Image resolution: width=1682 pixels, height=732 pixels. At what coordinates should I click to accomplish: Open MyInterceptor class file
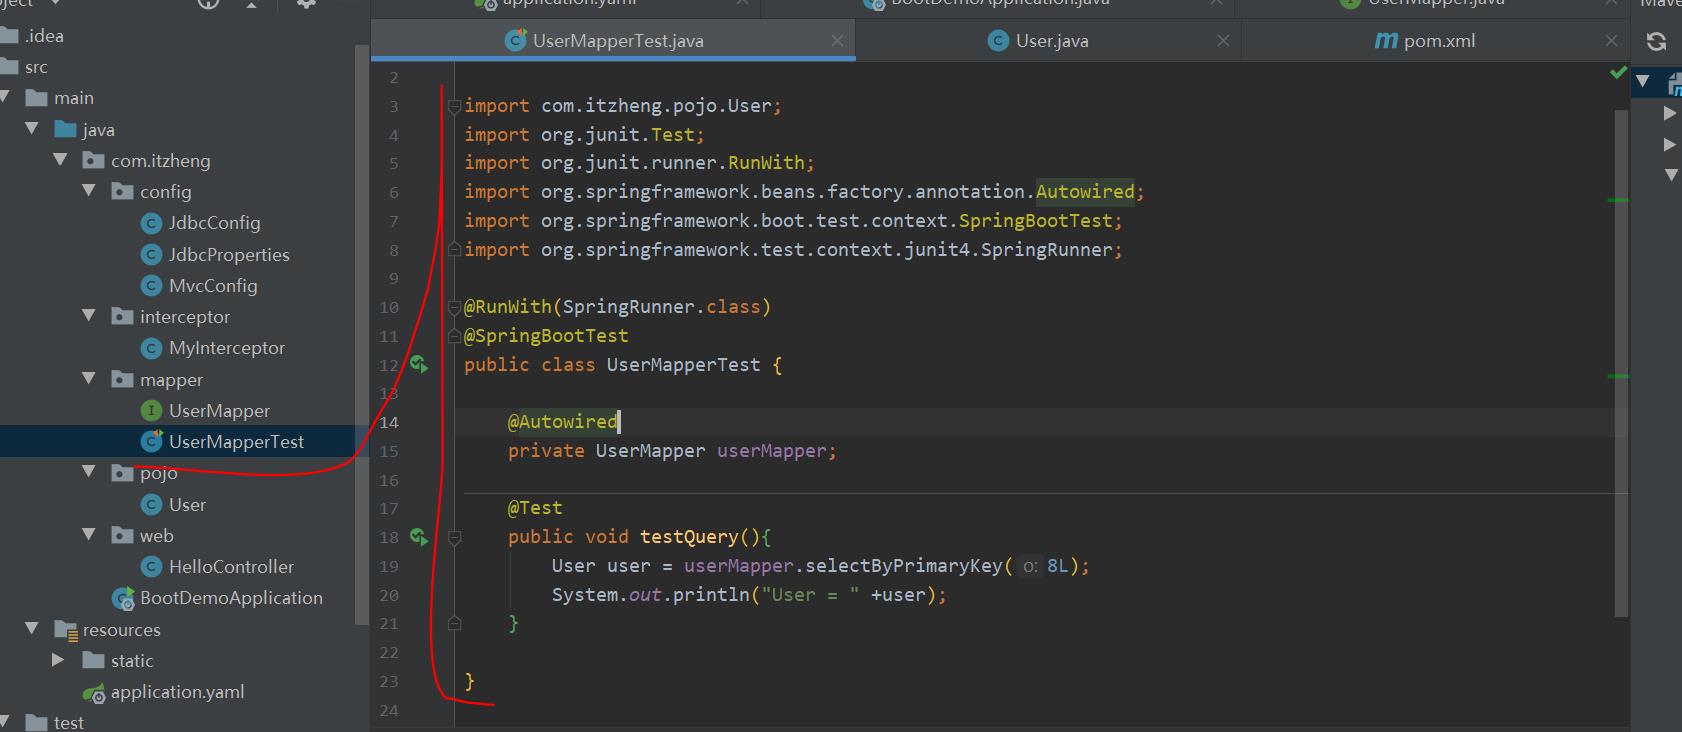pos(227,348)
